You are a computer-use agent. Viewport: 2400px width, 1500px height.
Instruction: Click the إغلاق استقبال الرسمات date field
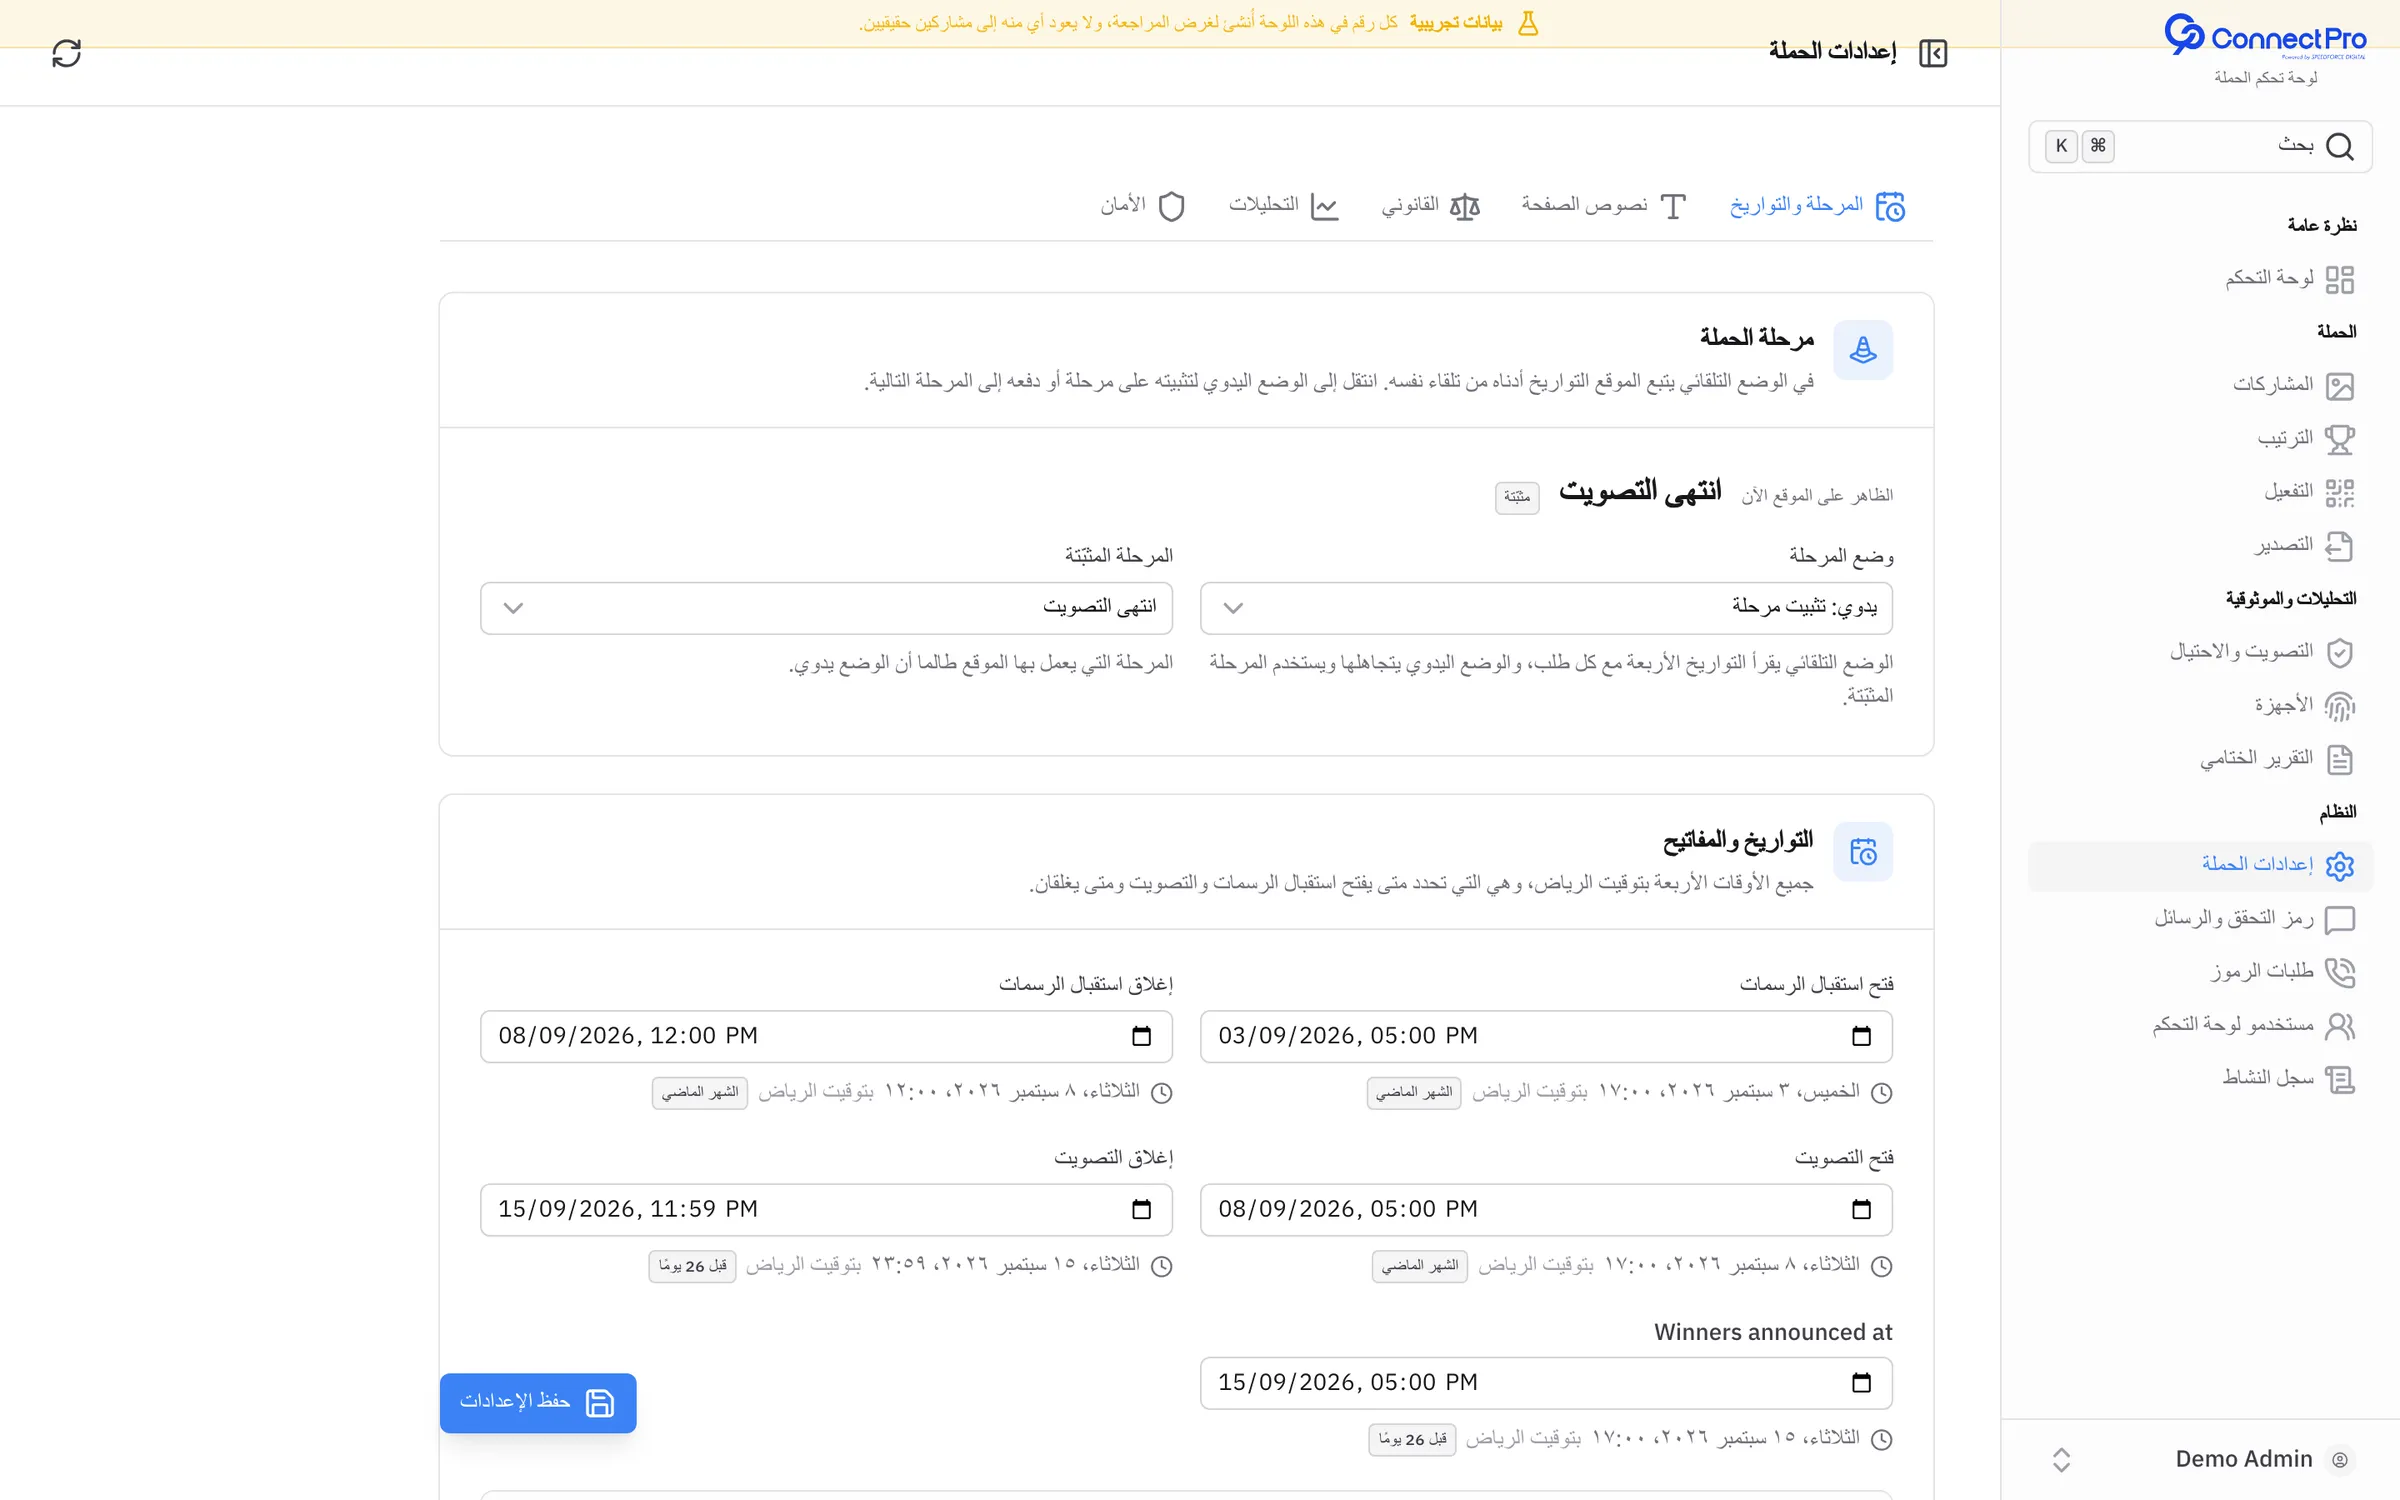tap(826, 1036)
